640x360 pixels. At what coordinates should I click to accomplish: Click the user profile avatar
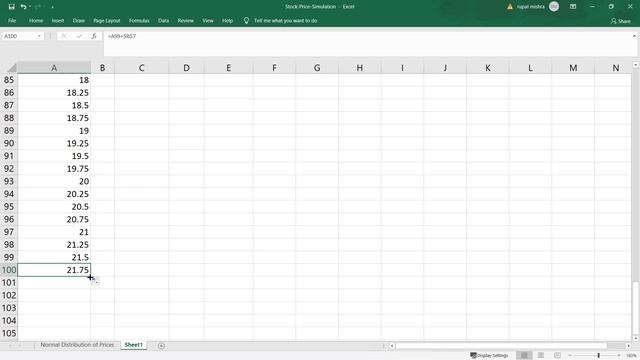click(554, 7)
